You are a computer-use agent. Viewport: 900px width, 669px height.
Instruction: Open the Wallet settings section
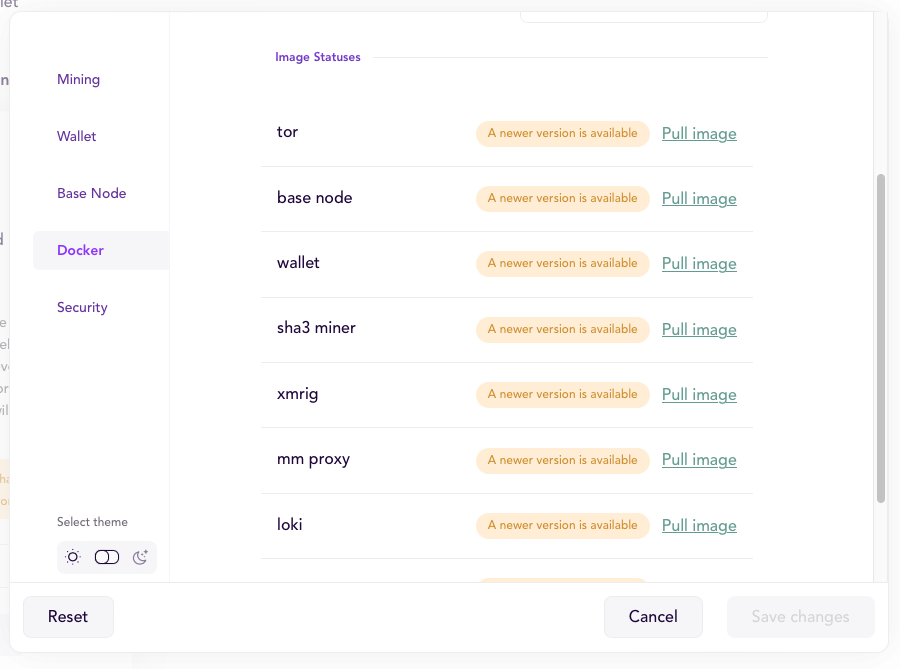pos(76,136)
